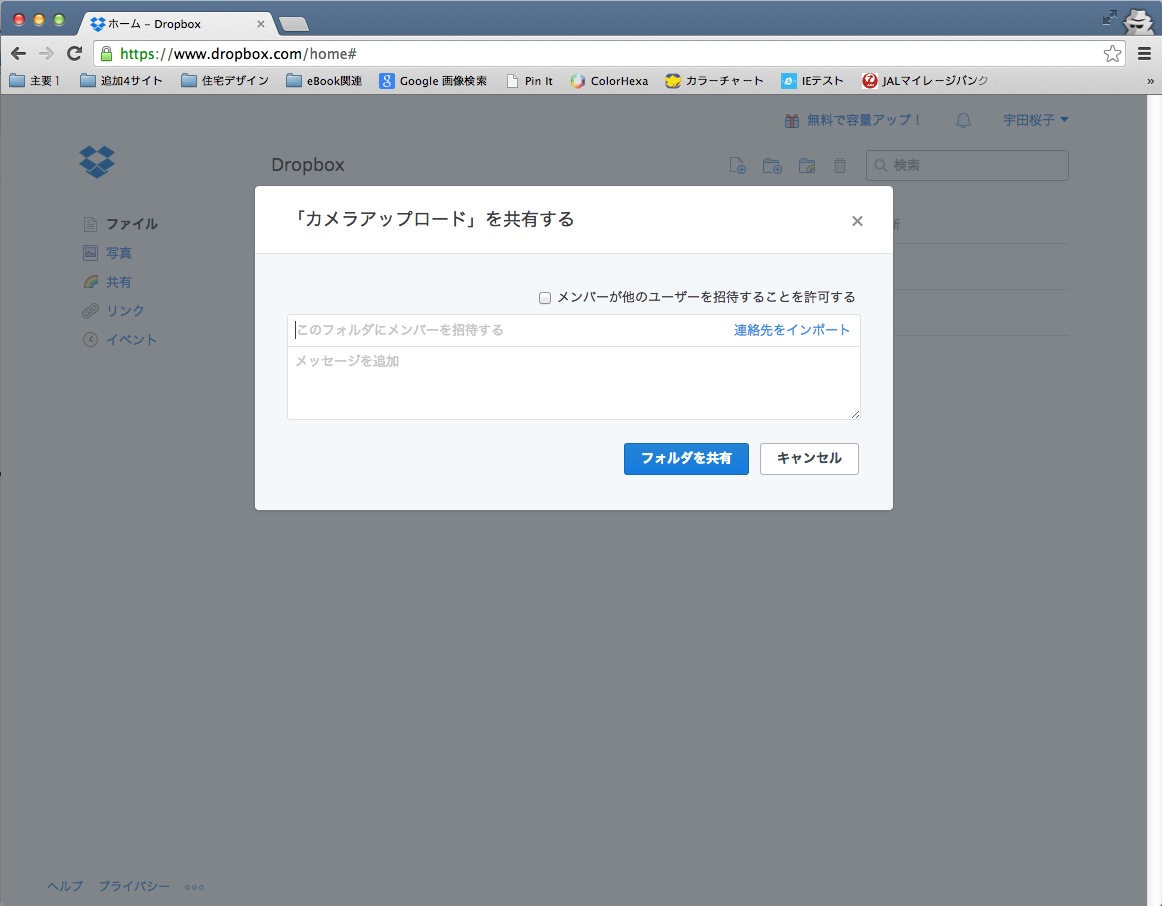Click the trash deleted files icon
Screen dimensions: 1162x906
coord(840,166)
